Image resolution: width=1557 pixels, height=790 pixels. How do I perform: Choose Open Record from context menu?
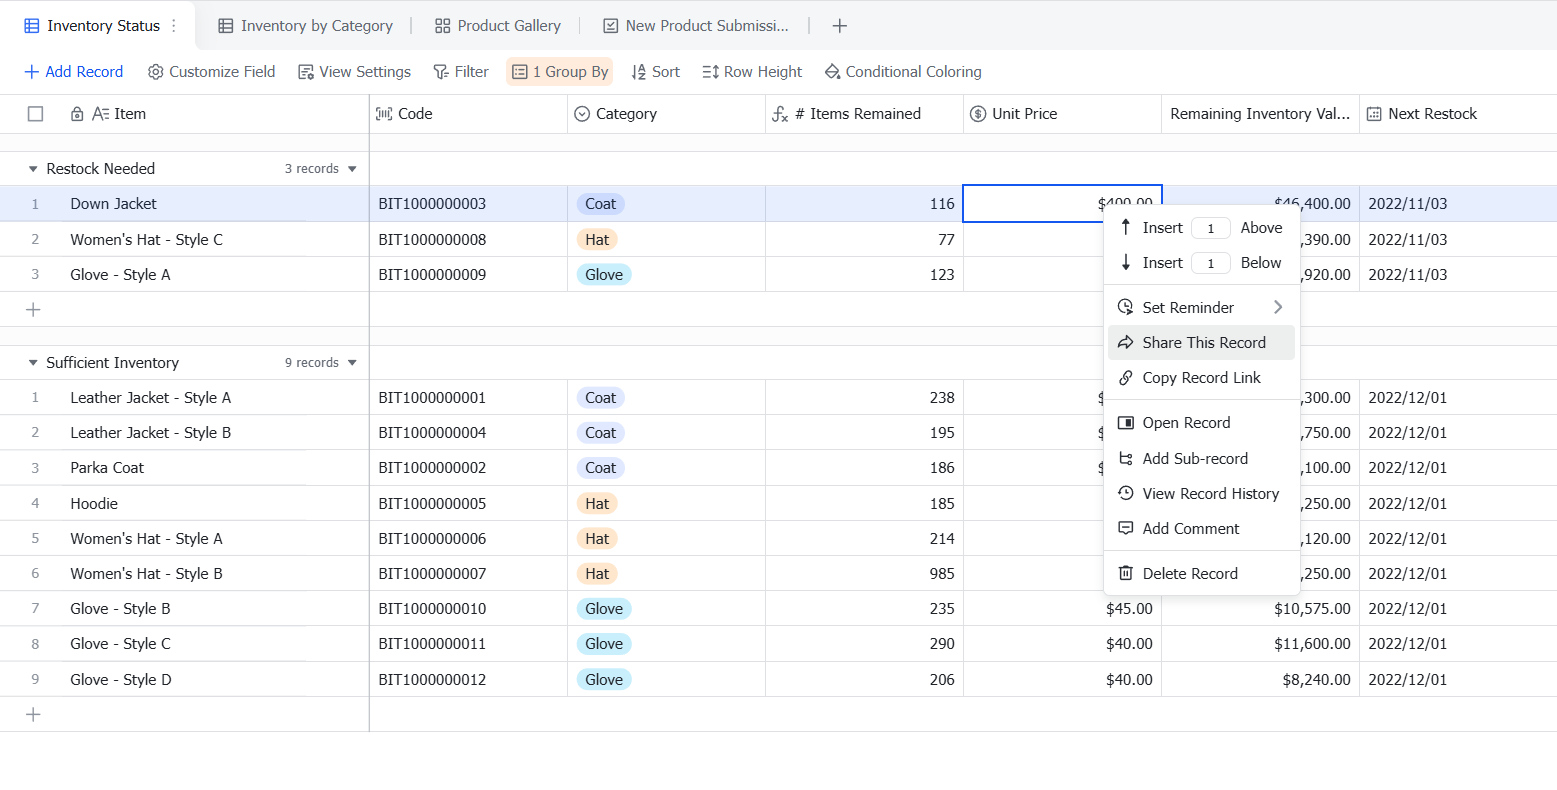(1201, 423)
